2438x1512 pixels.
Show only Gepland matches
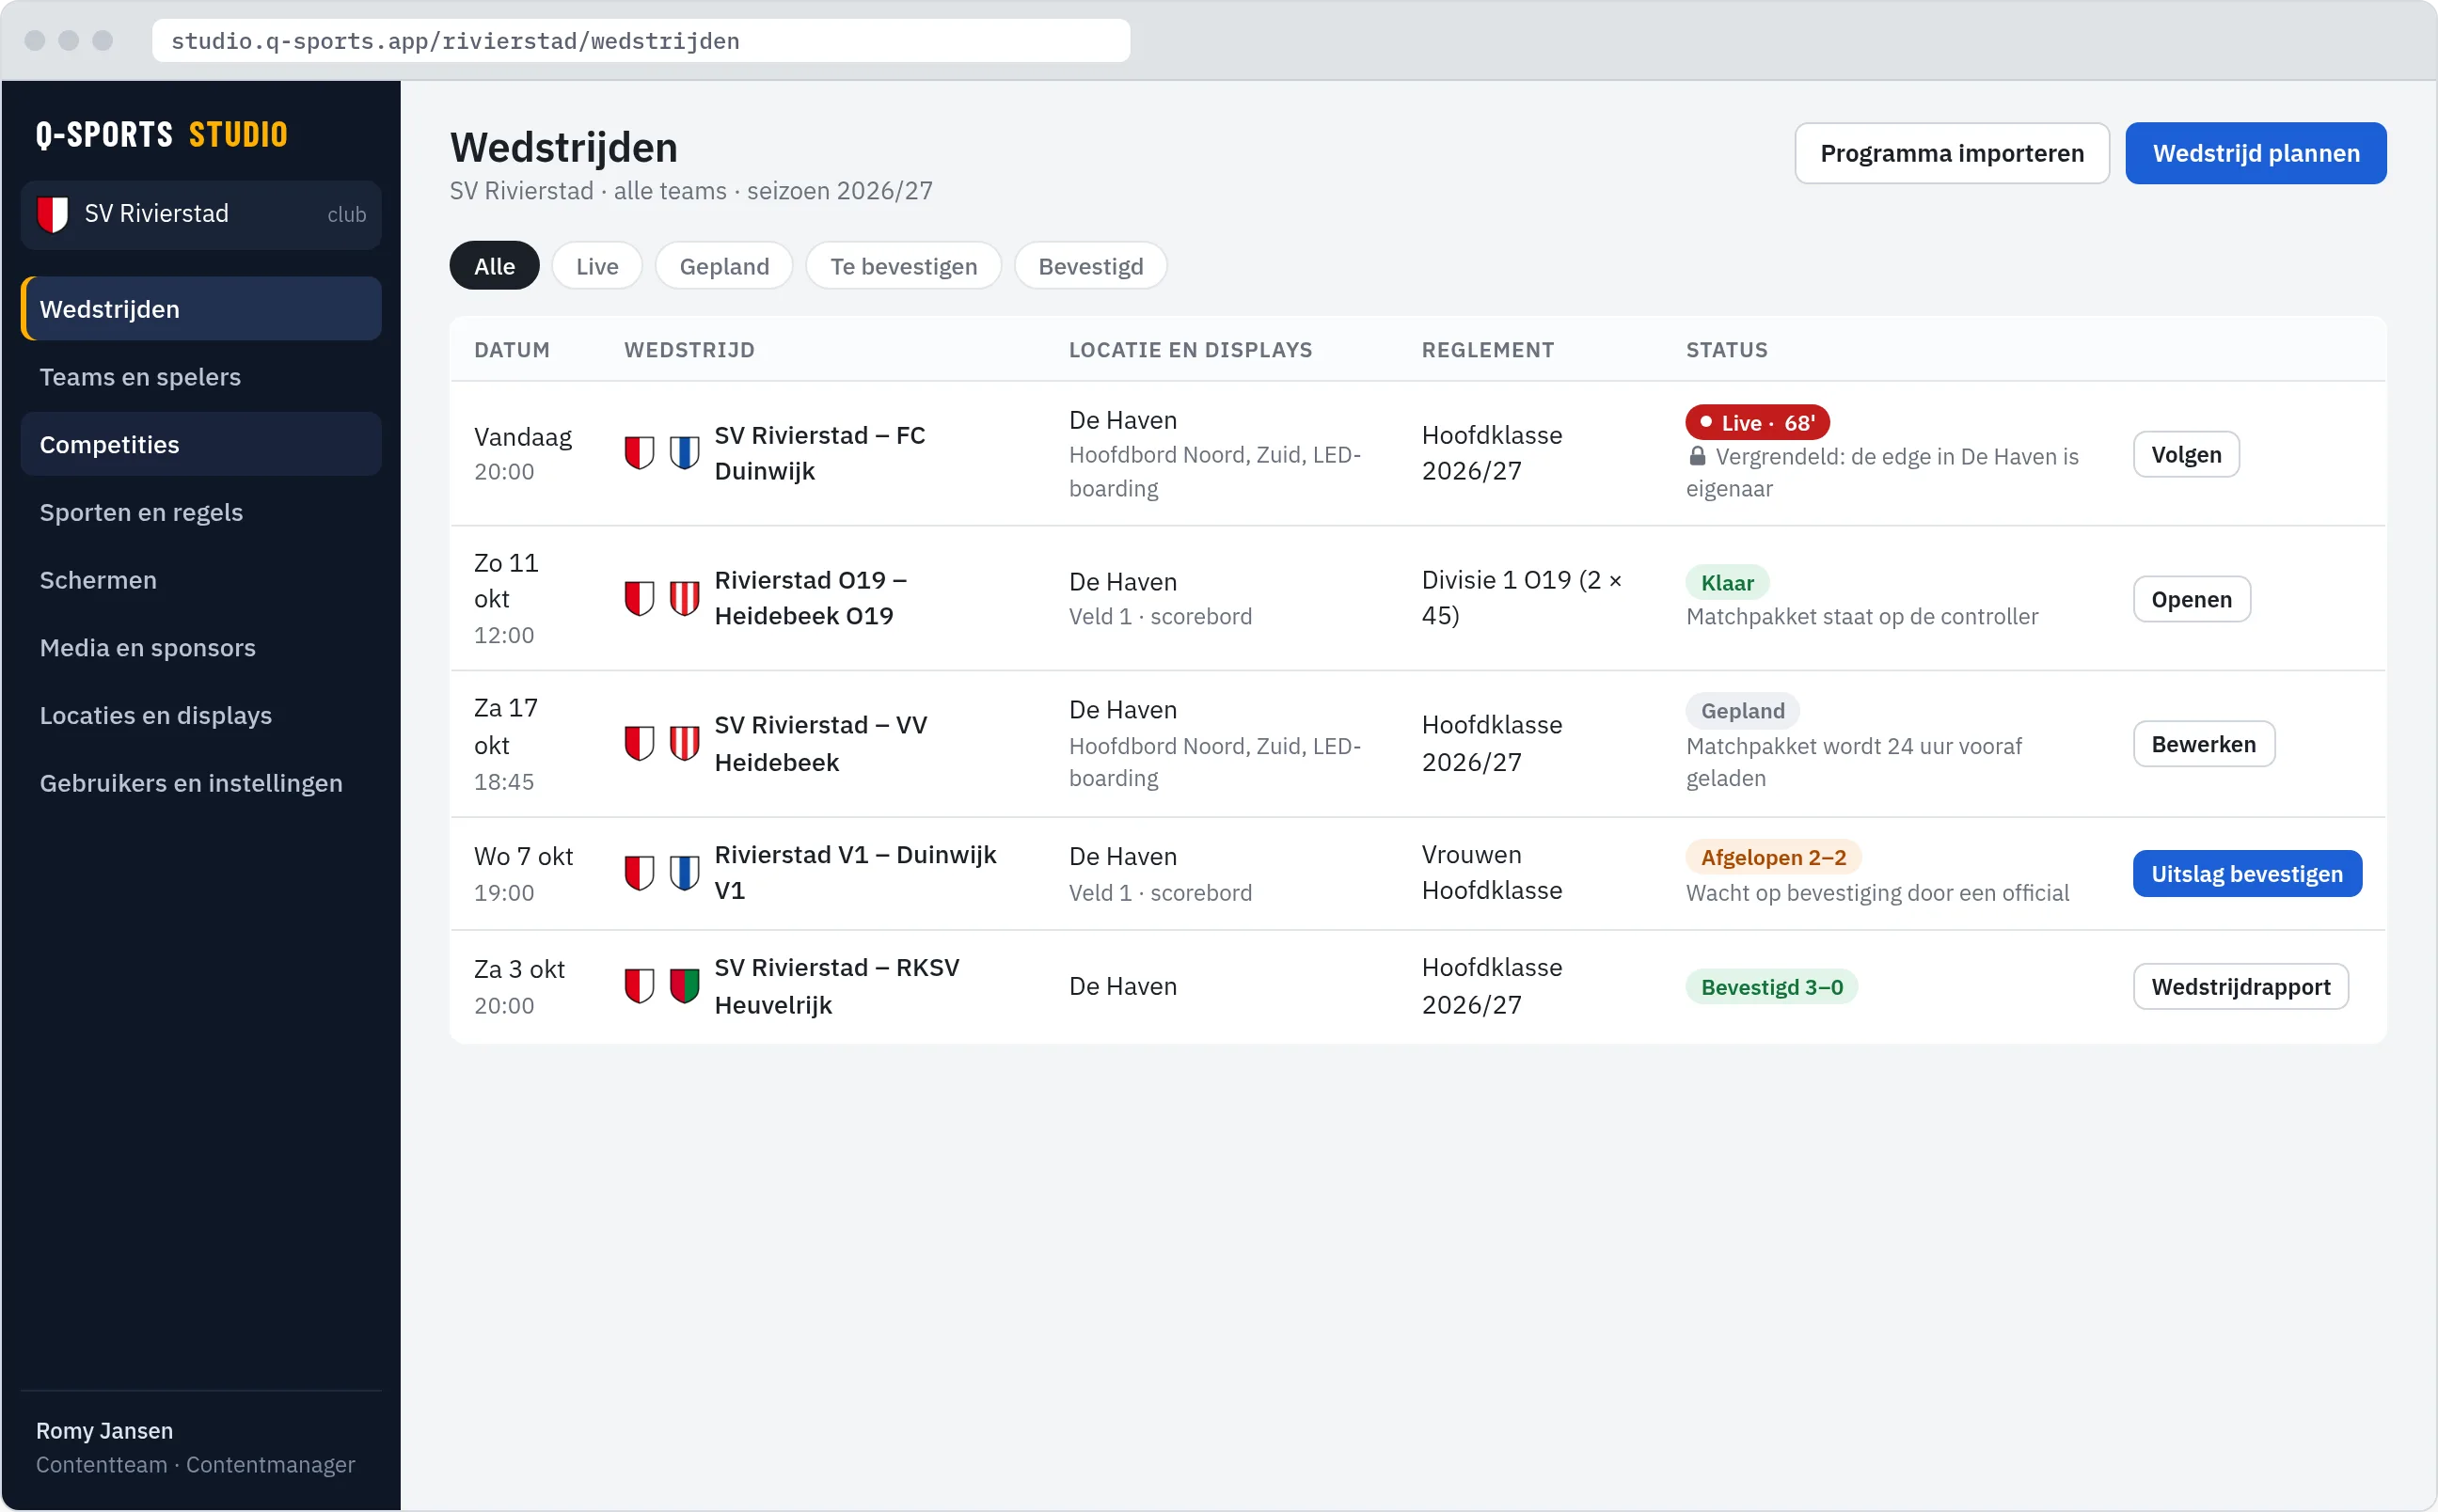[724, 266]
